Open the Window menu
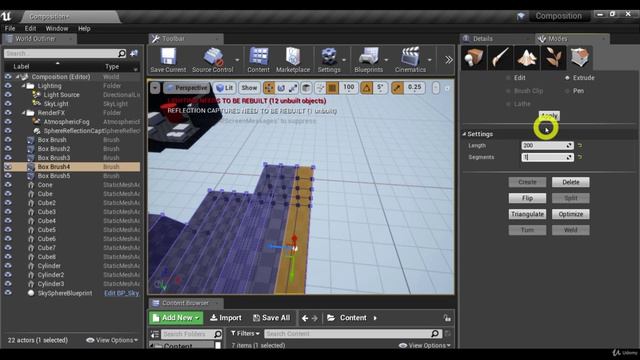 point(57,29)
